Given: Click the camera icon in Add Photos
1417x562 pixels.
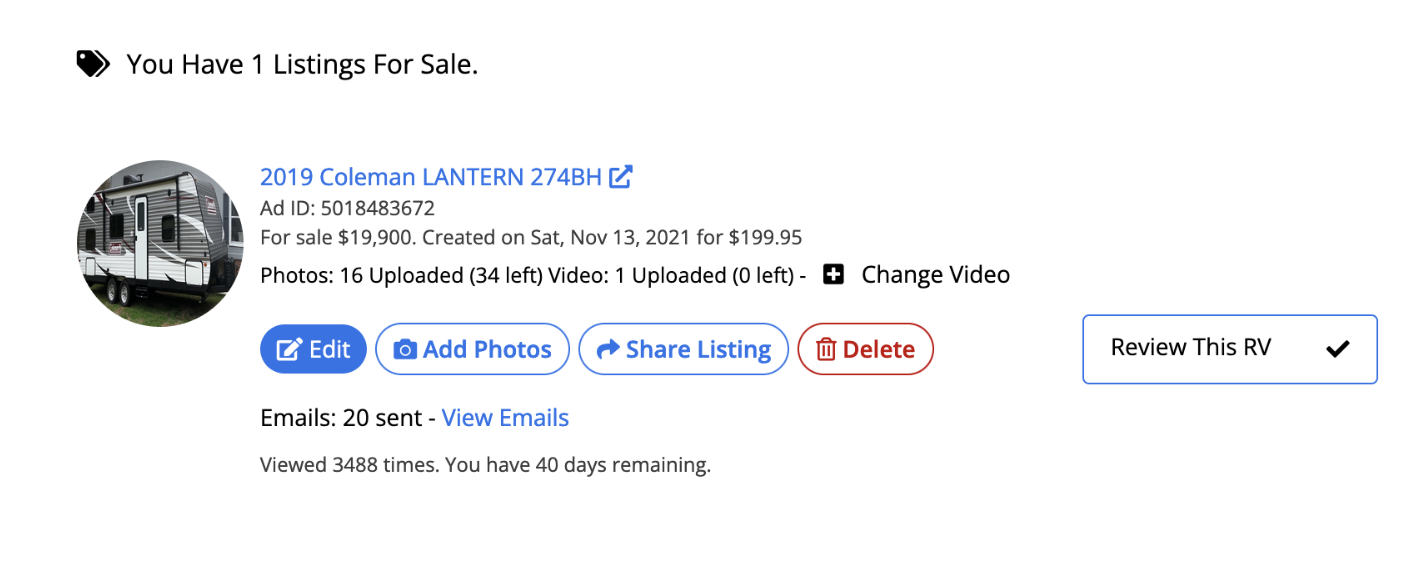Looking at the screenshot, I should pyautogui.click(x=405, y=349).
